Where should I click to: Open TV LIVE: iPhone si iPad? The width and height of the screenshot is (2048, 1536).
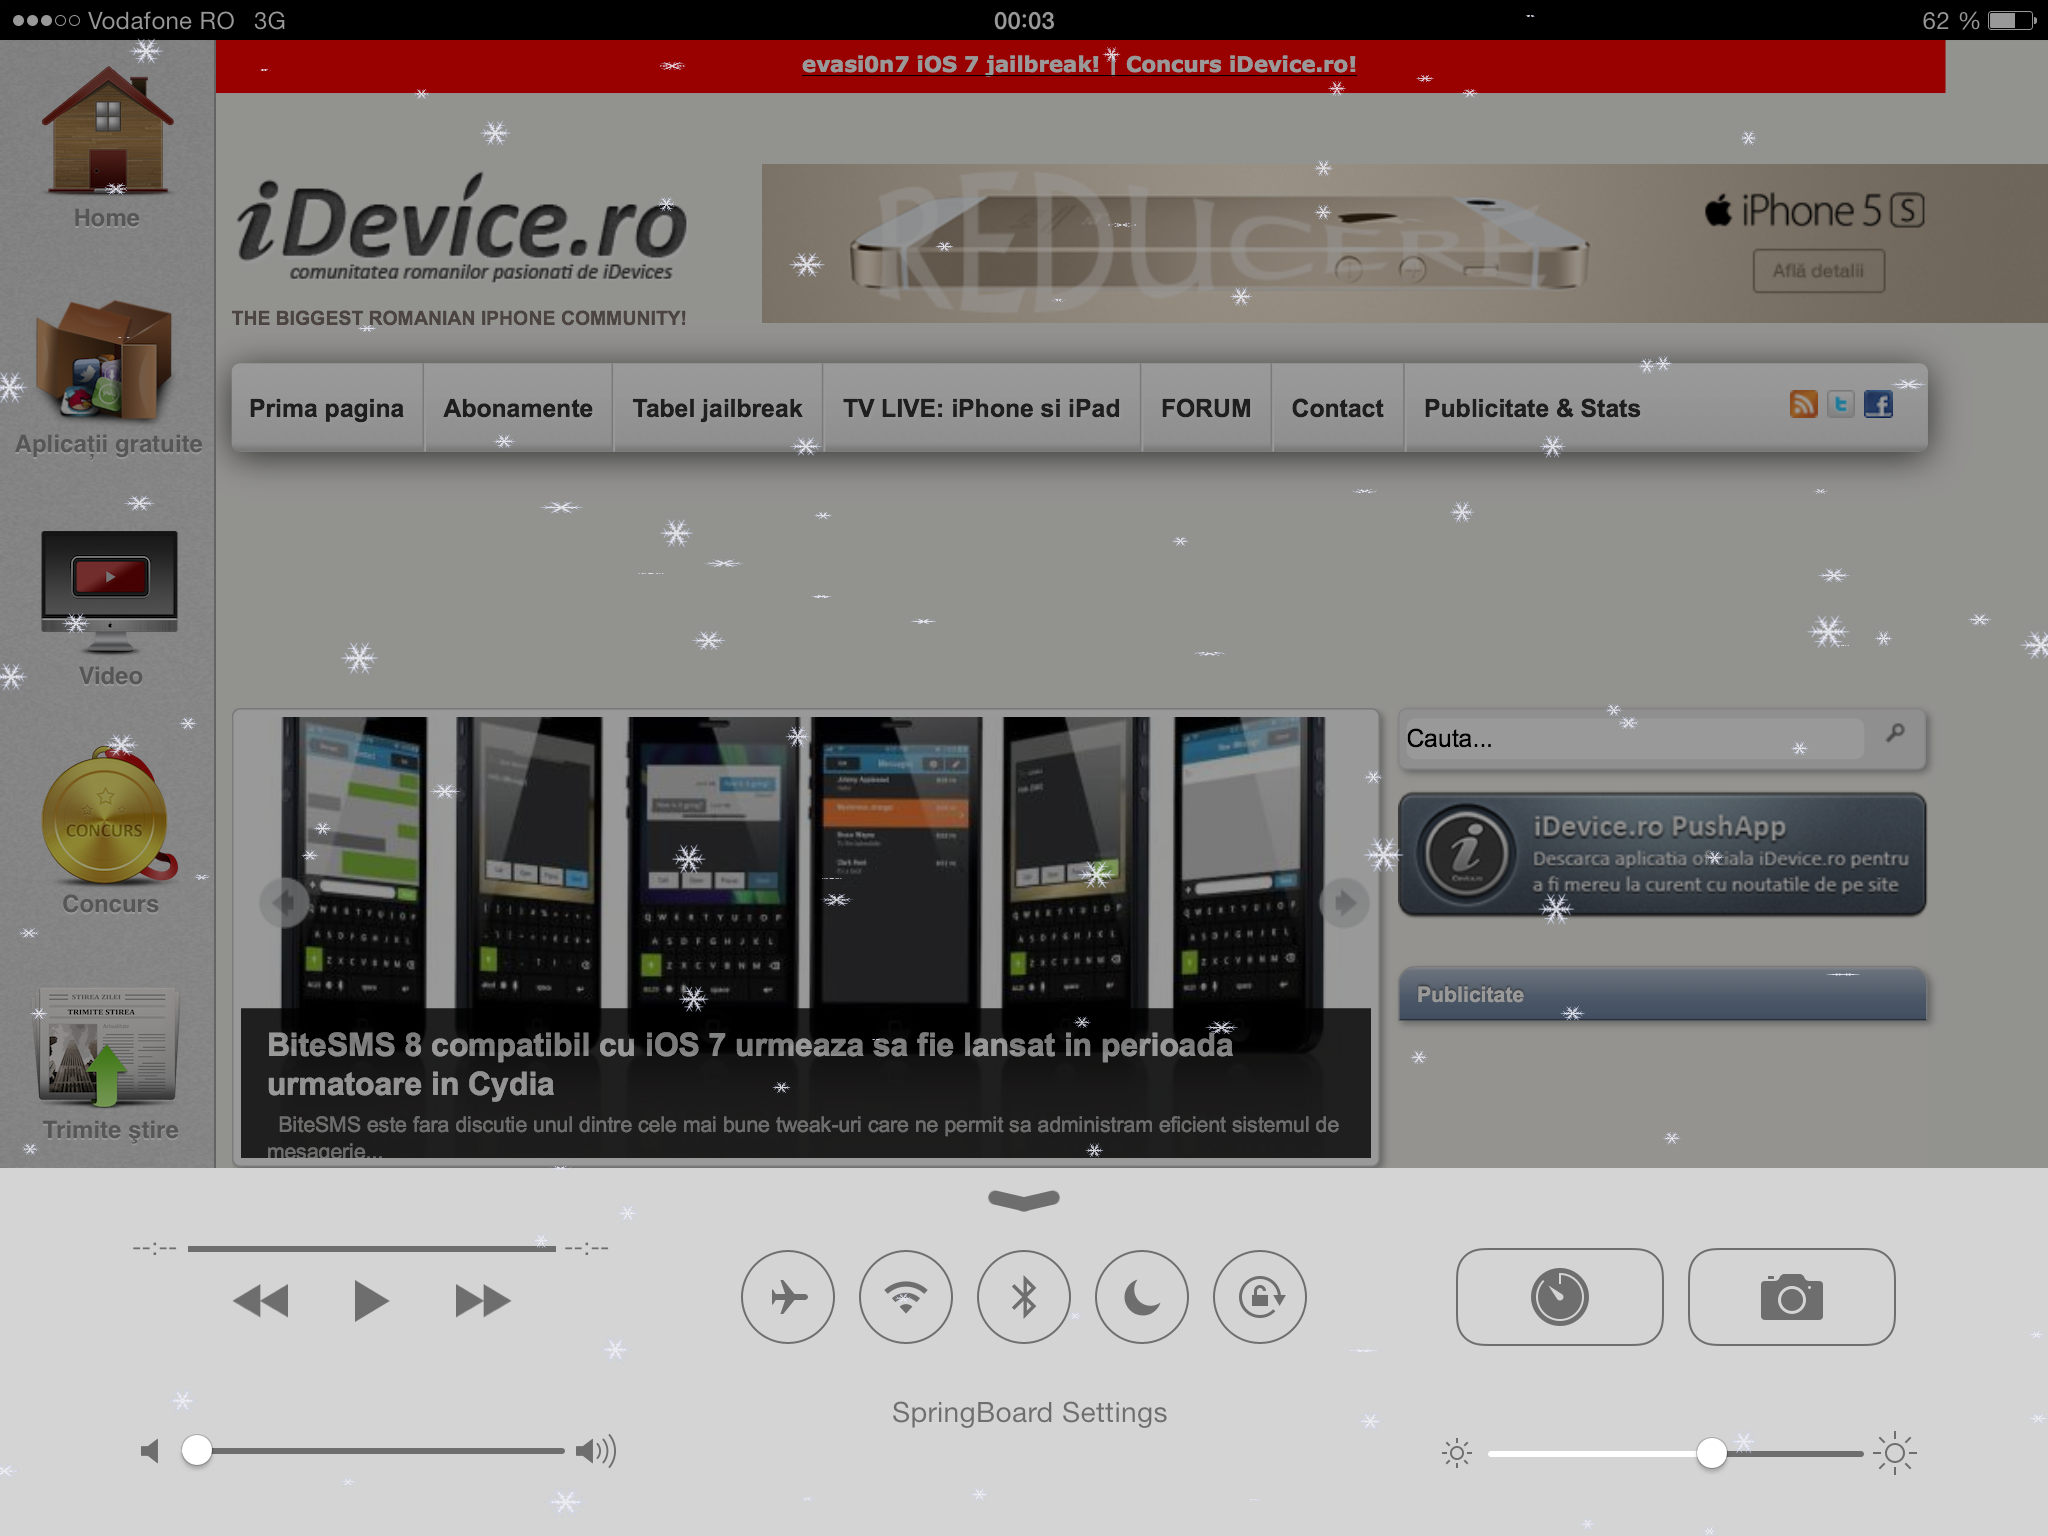[x=981, y=408]
